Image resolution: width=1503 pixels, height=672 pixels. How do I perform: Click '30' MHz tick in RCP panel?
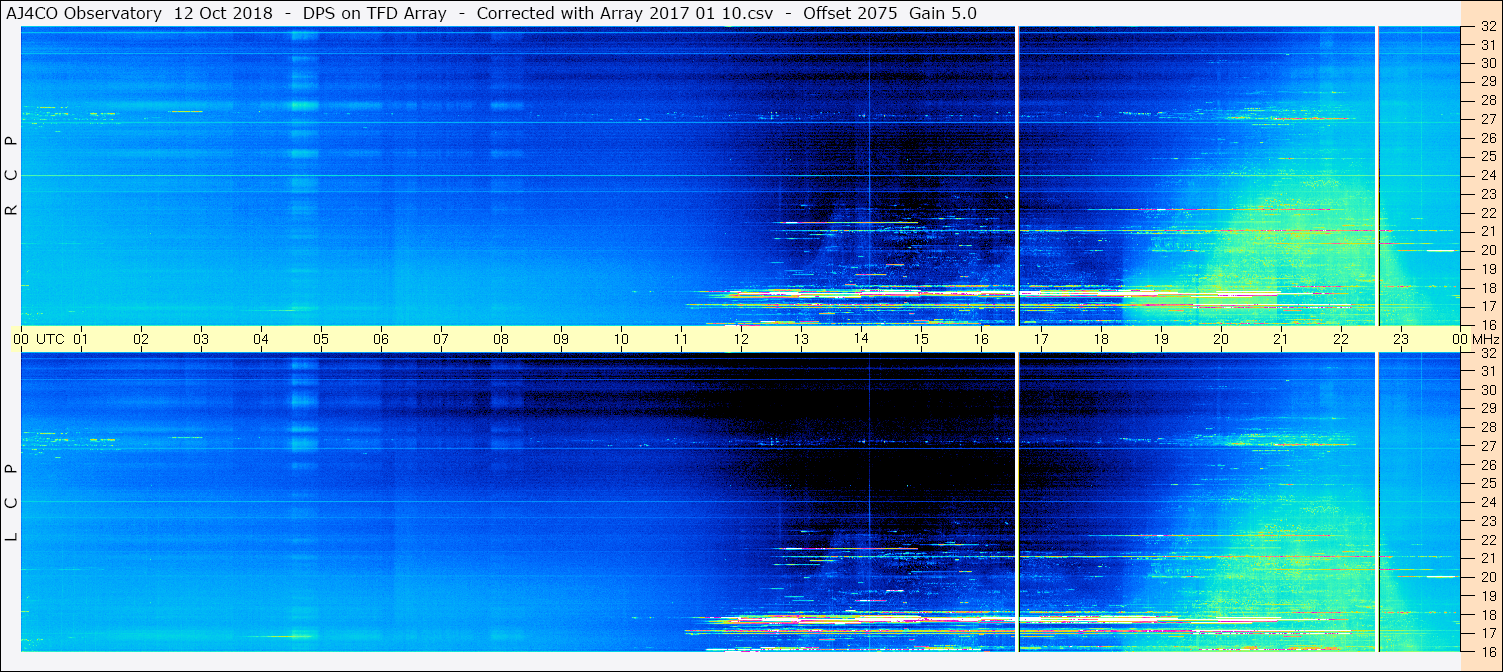(1488, 63)
